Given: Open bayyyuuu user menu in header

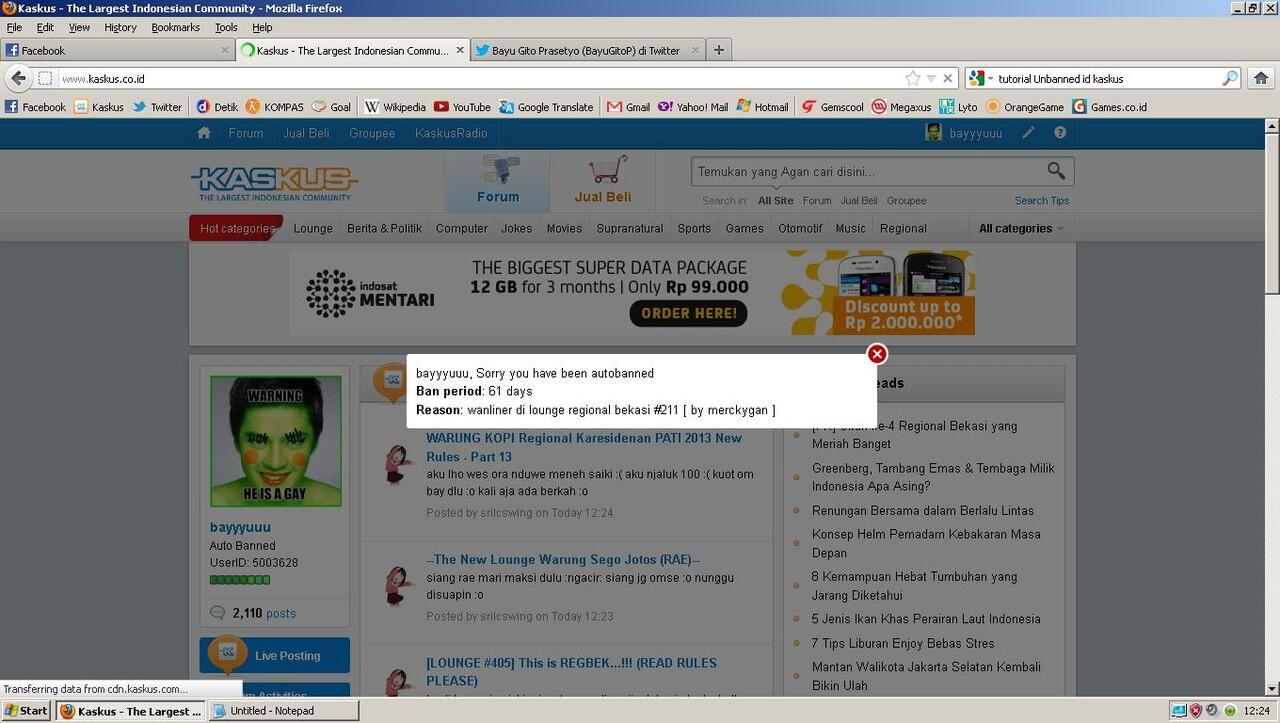Looking at the screenshot, I should tap(964, 133).
